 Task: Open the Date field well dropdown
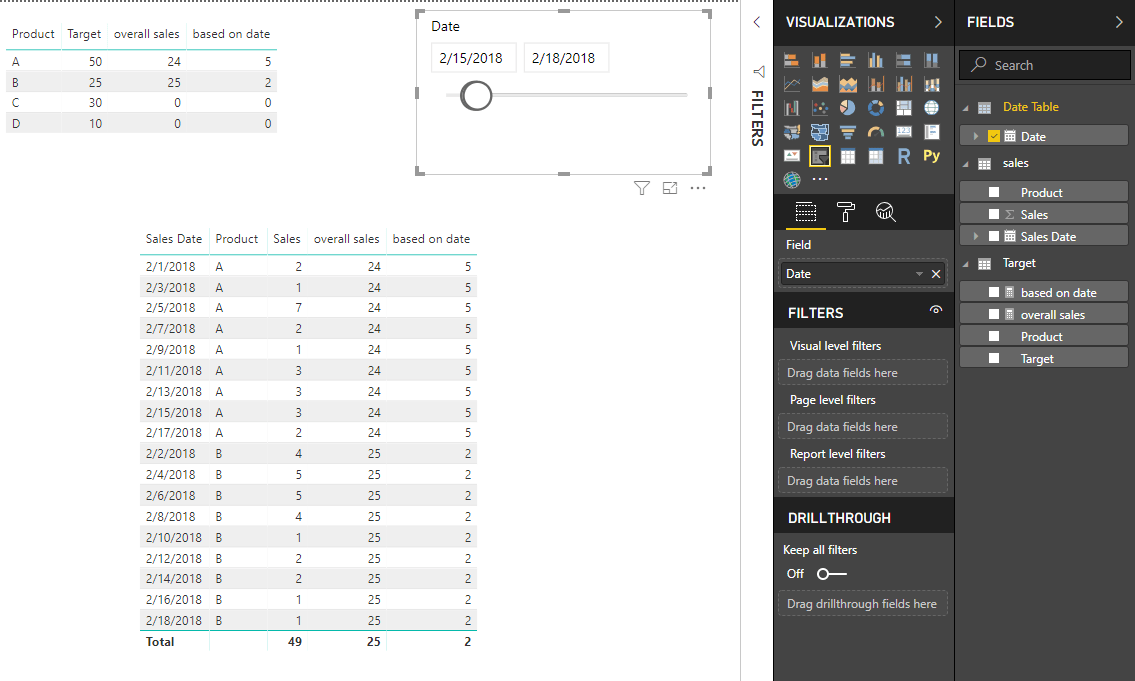tap(919, 274)
